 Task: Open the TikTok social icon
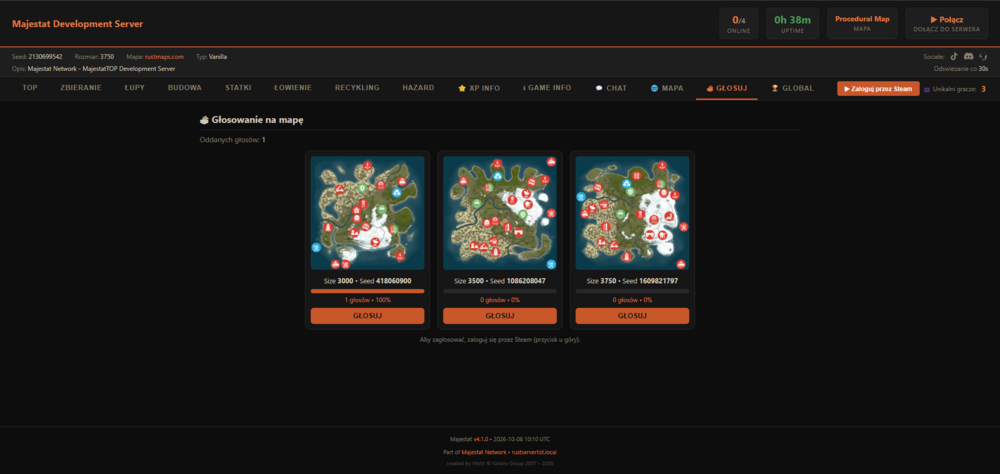[954, 57]
